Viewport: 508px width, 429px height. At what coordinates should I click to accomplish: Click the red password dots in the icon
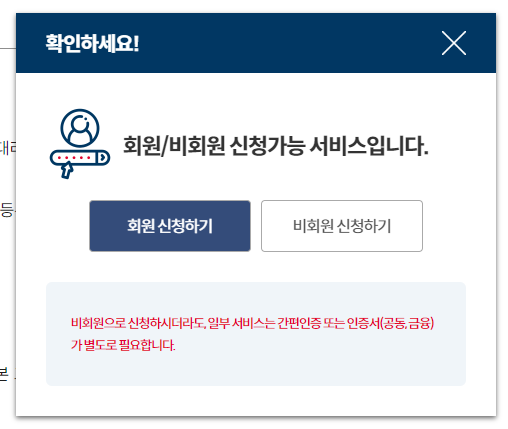point(74,158)
